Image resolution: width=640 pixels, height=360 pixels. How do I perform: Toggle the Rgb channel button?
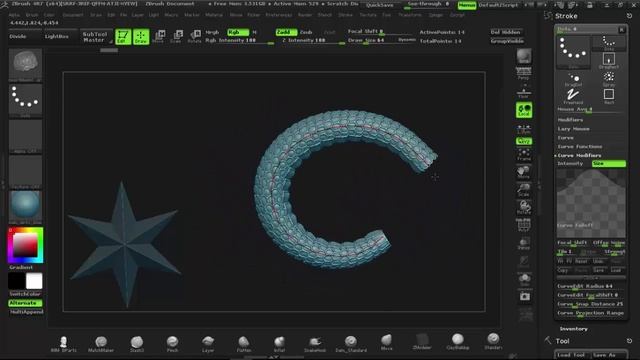click(238, 32)
